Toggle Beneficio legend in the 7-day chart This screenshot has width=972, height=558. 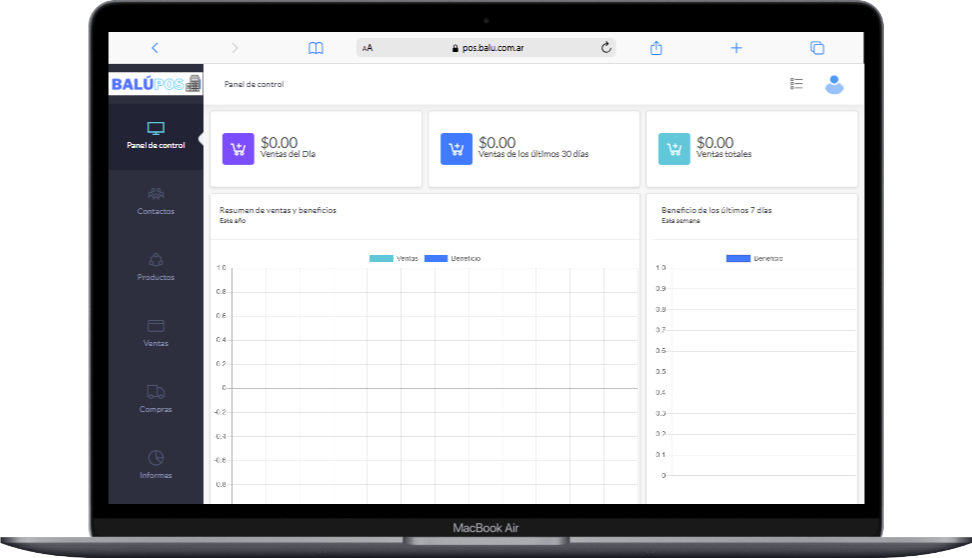coord(754,258)
